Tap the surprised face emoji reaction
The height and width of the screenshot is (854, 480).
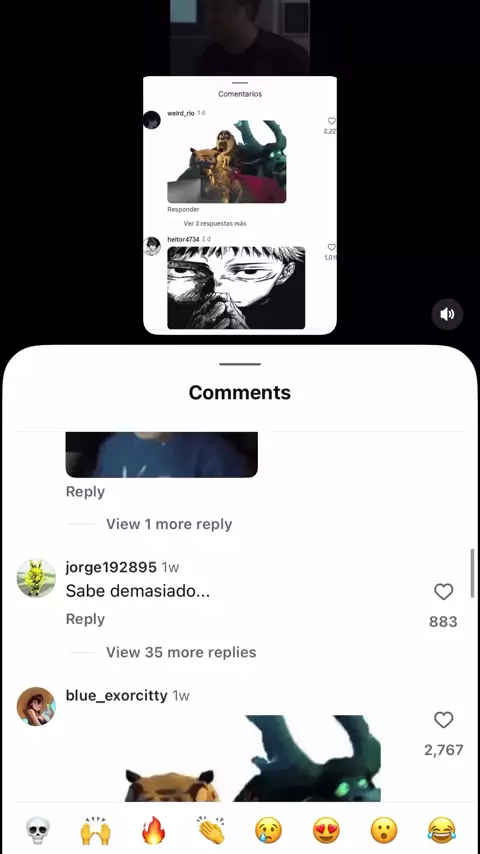384,831
